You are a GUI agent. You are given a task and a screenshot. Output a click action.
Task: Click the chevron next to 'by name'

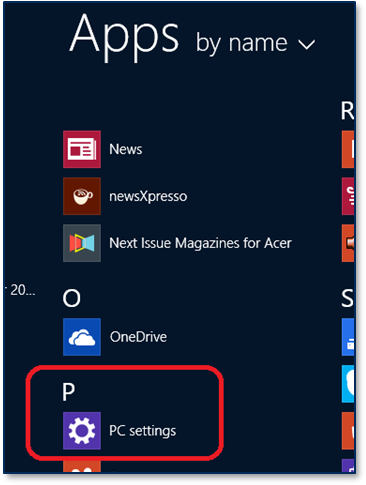[306, 45]
